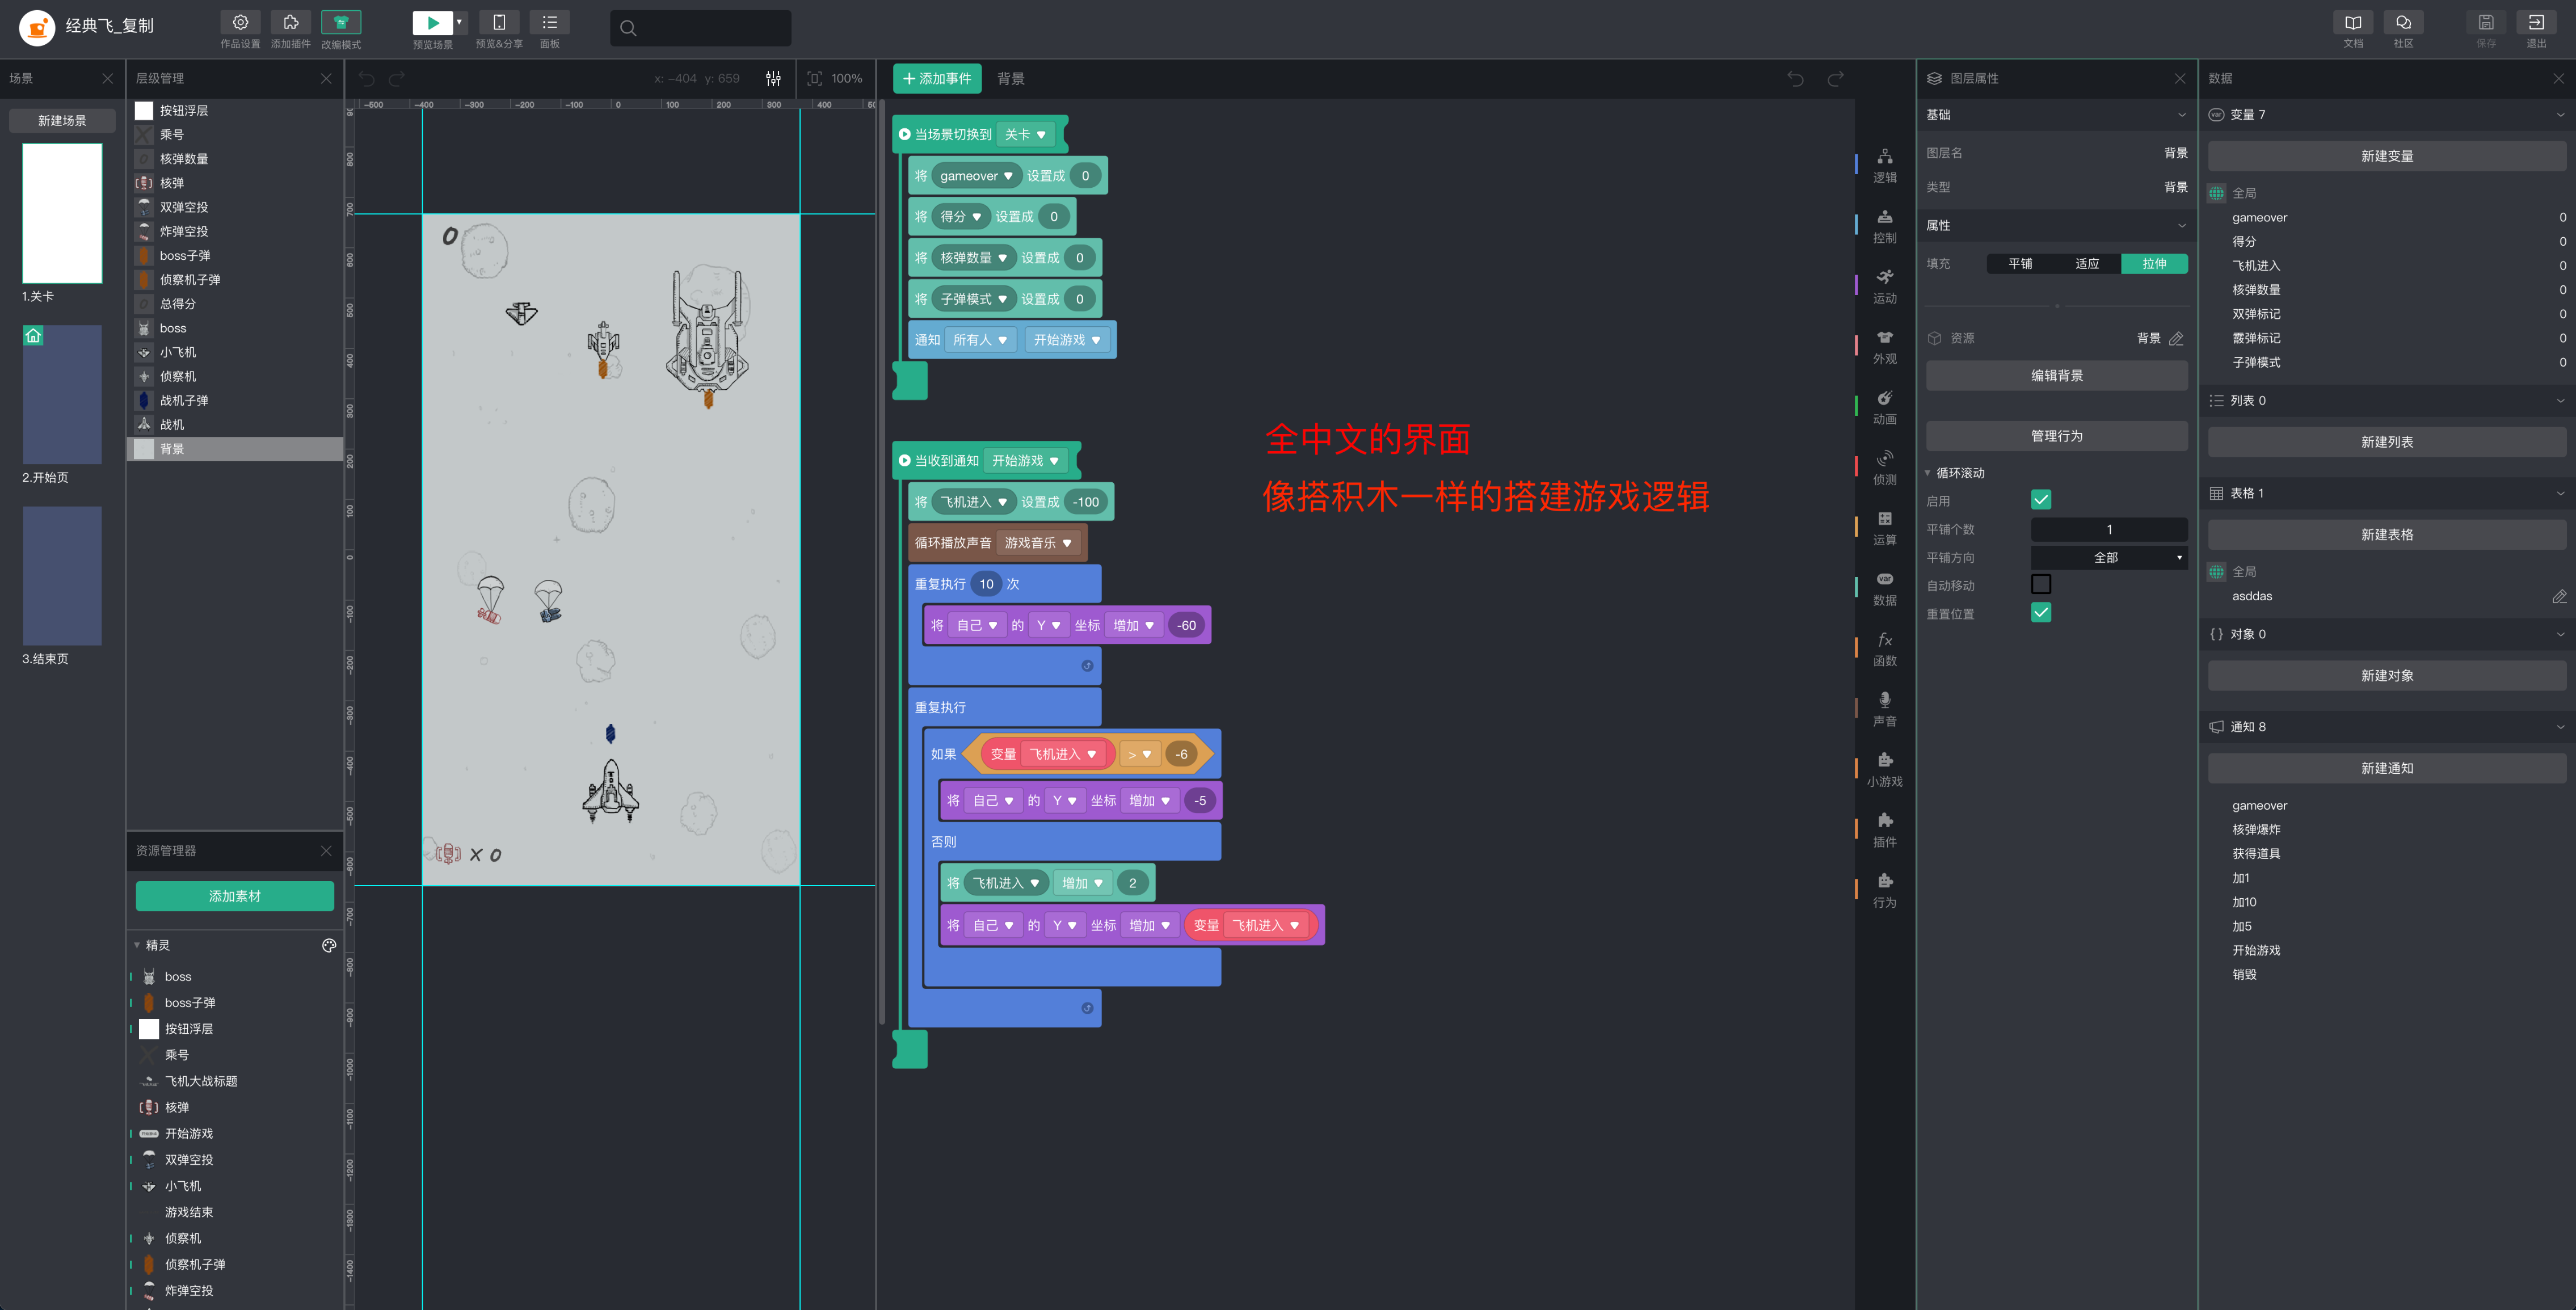Click 预览&分享 device icon

[x=499, y=23]
